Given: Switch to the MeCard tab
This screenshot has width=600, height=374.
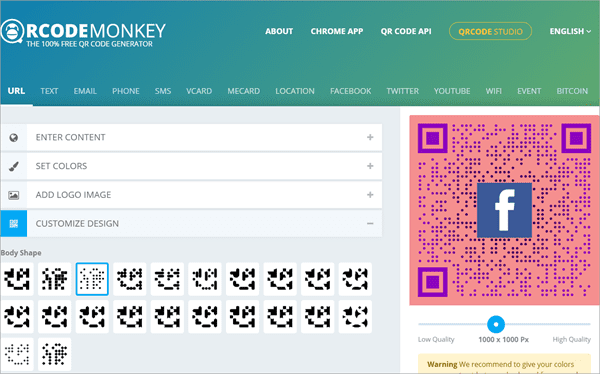Looking at the screenshot, I should tap(243, 91).
